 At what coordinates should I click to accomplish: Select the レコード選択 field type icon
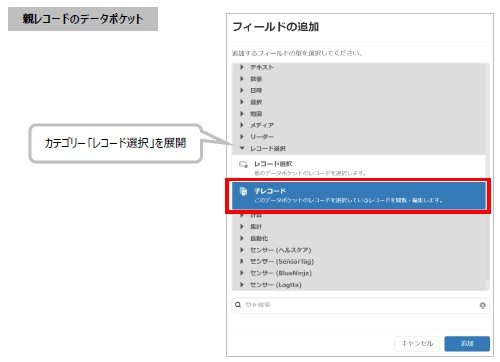tap(243, 164)
